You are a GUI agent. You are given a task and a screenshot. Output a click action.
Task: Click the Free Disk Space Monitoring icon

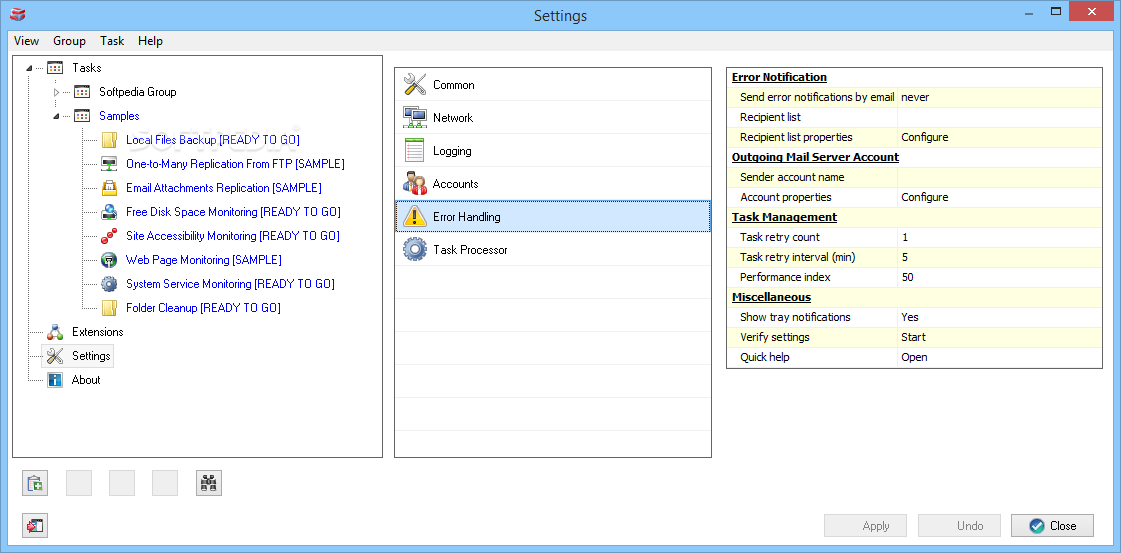point(109,212)
